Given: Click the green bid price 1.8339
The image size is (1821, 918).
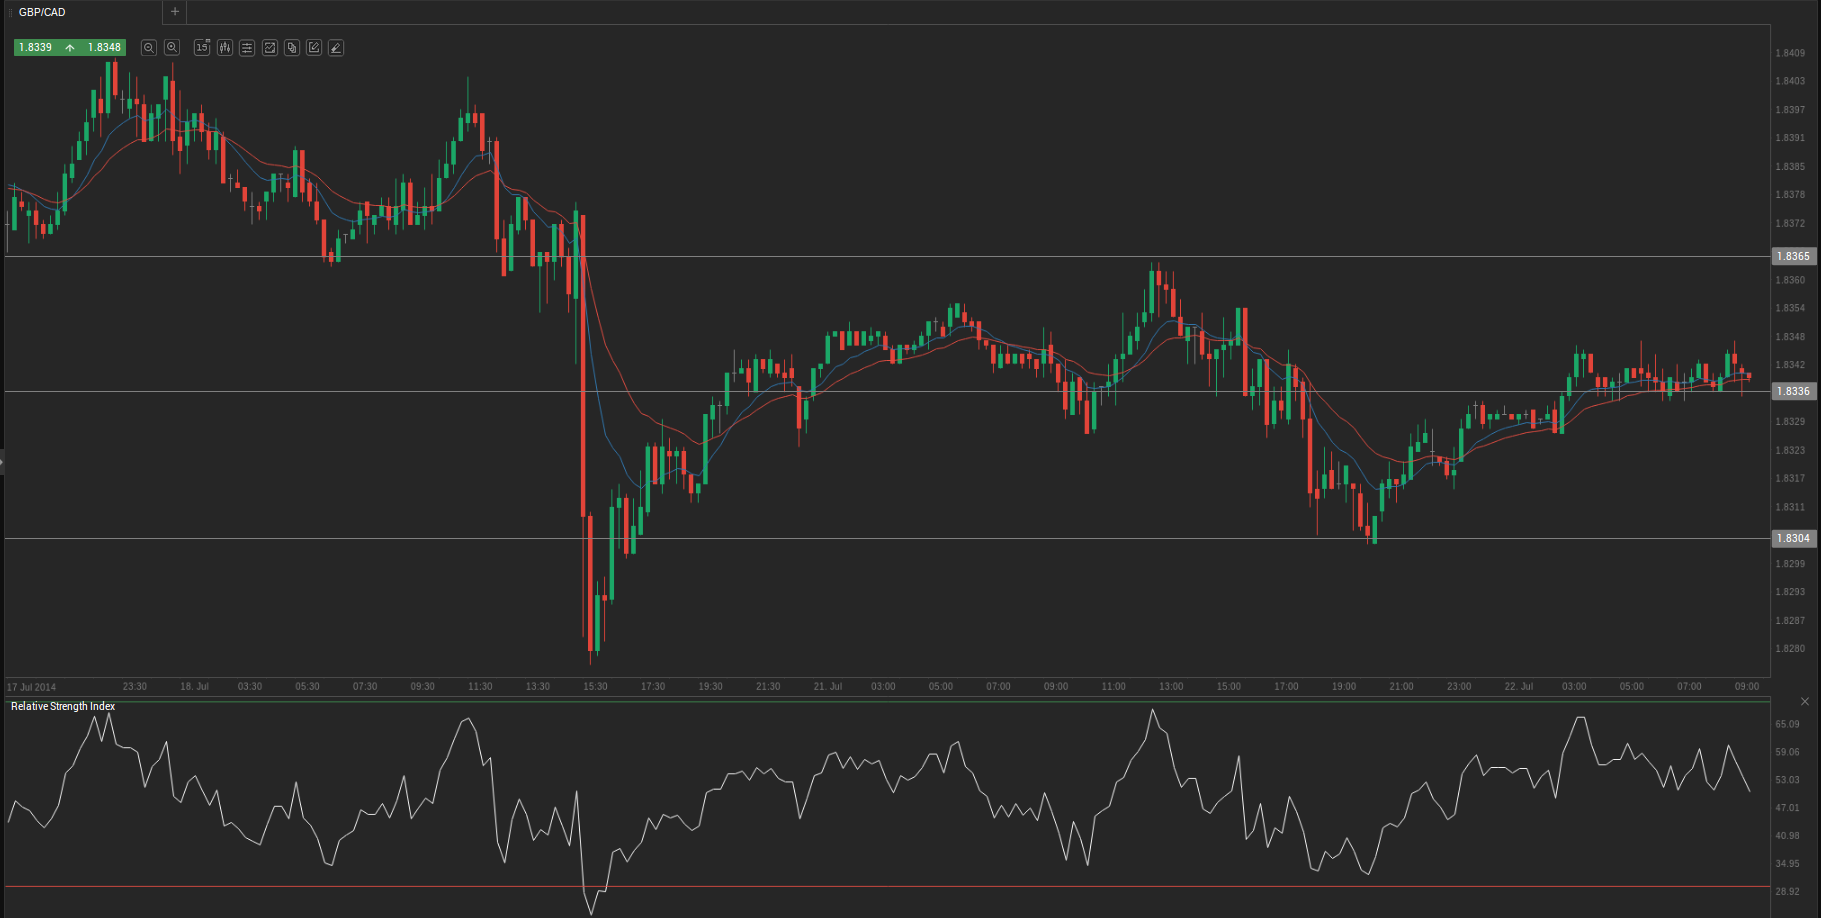Looking at the screenshot, I should pyautogui.click(x=36, y=47).
